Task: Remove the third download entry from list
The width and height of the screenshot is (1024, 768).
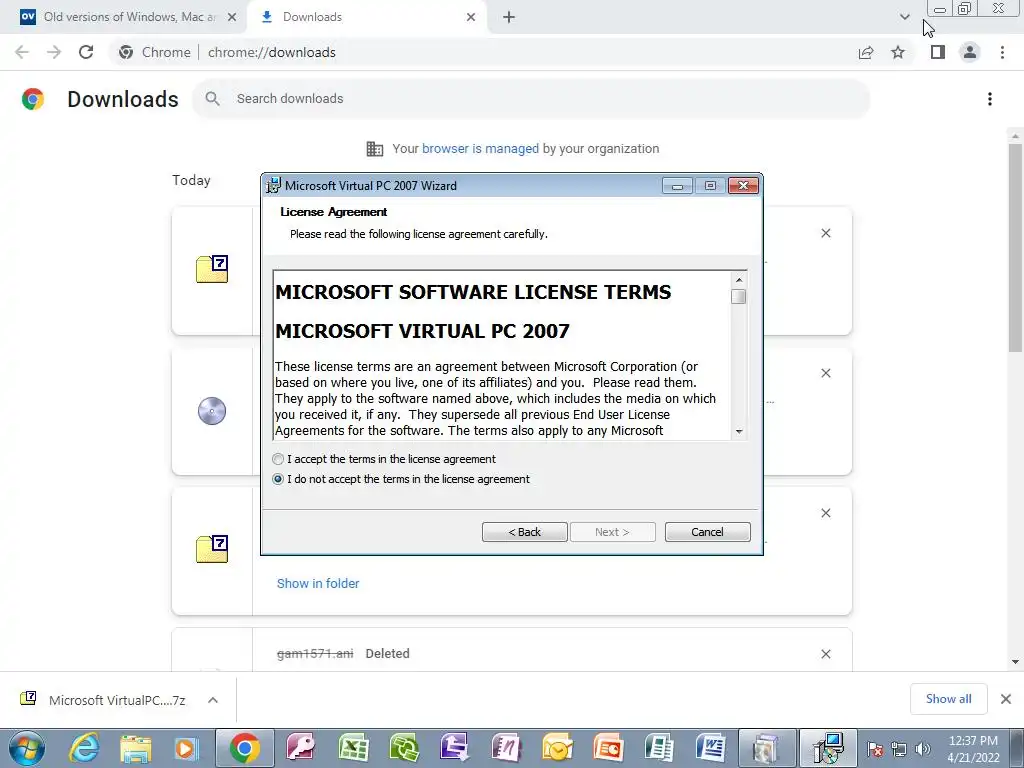Action: pyautogui.click(x=825, y=513)
